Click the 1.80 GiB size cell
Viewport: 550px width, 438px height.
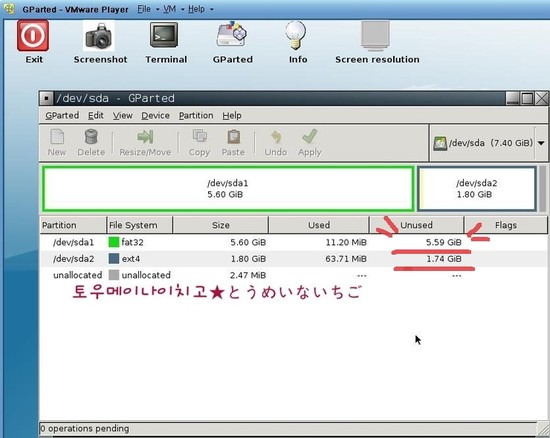pyautogui.click(x=248, y=259)
